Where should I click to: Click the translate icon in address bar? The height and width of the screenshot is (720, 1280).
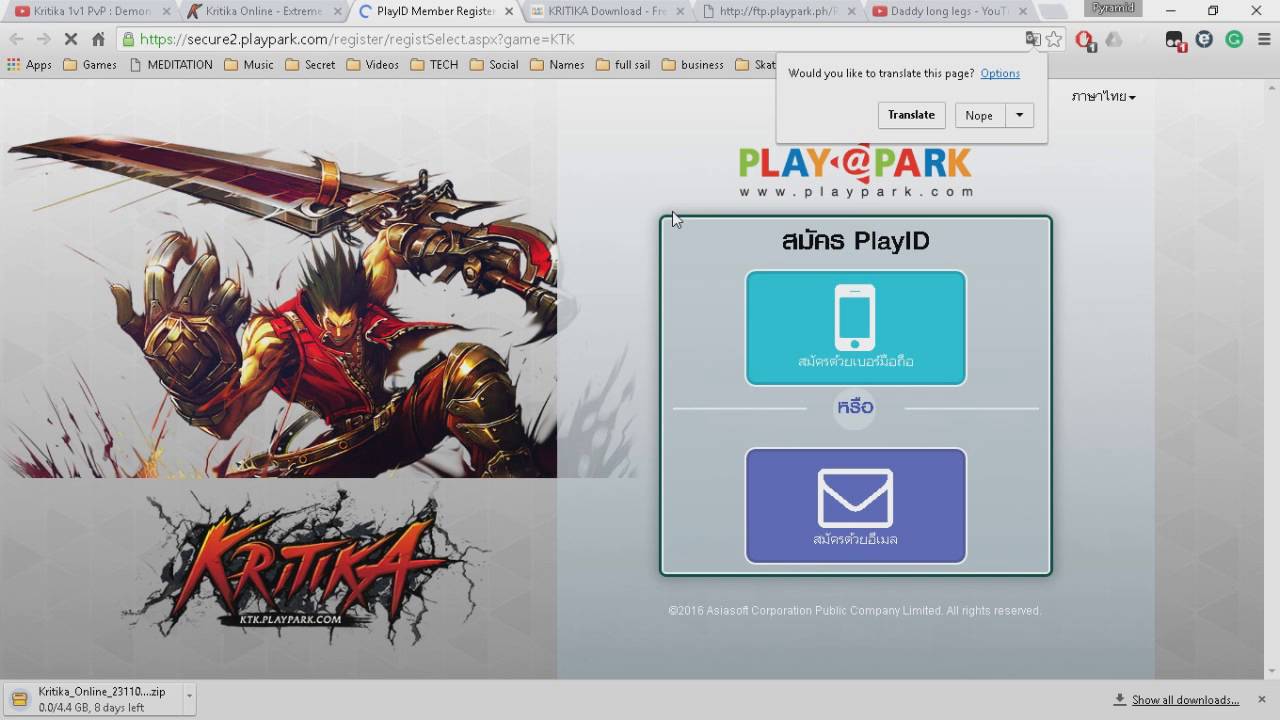[x=1033, y=39]
